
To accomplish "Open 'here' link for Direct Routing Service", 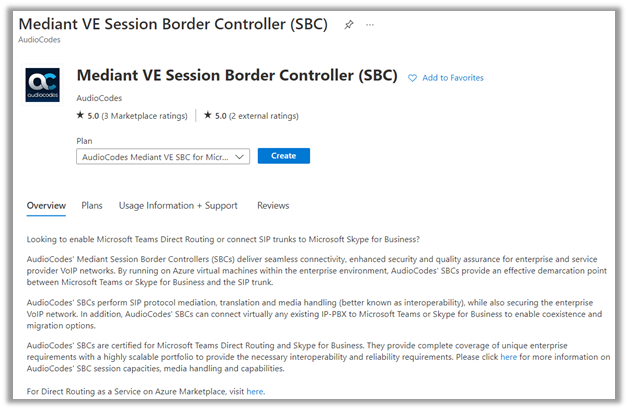I will click(255, 391).
